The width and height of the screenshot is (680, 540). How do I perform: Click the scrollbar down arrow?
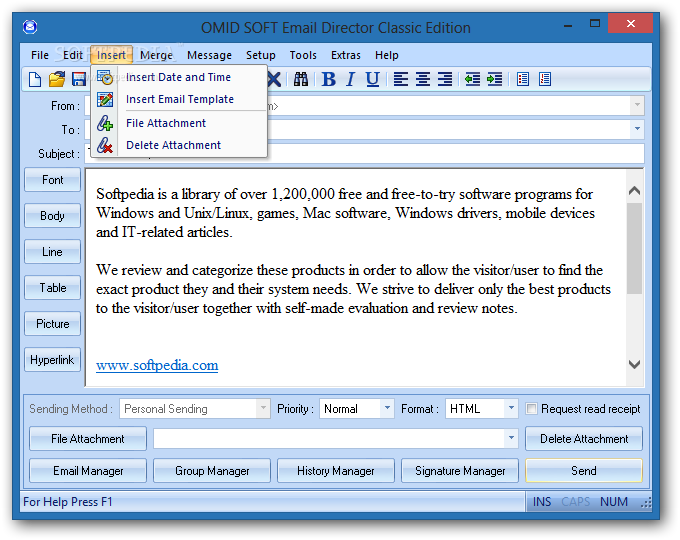tap(634, 364)
